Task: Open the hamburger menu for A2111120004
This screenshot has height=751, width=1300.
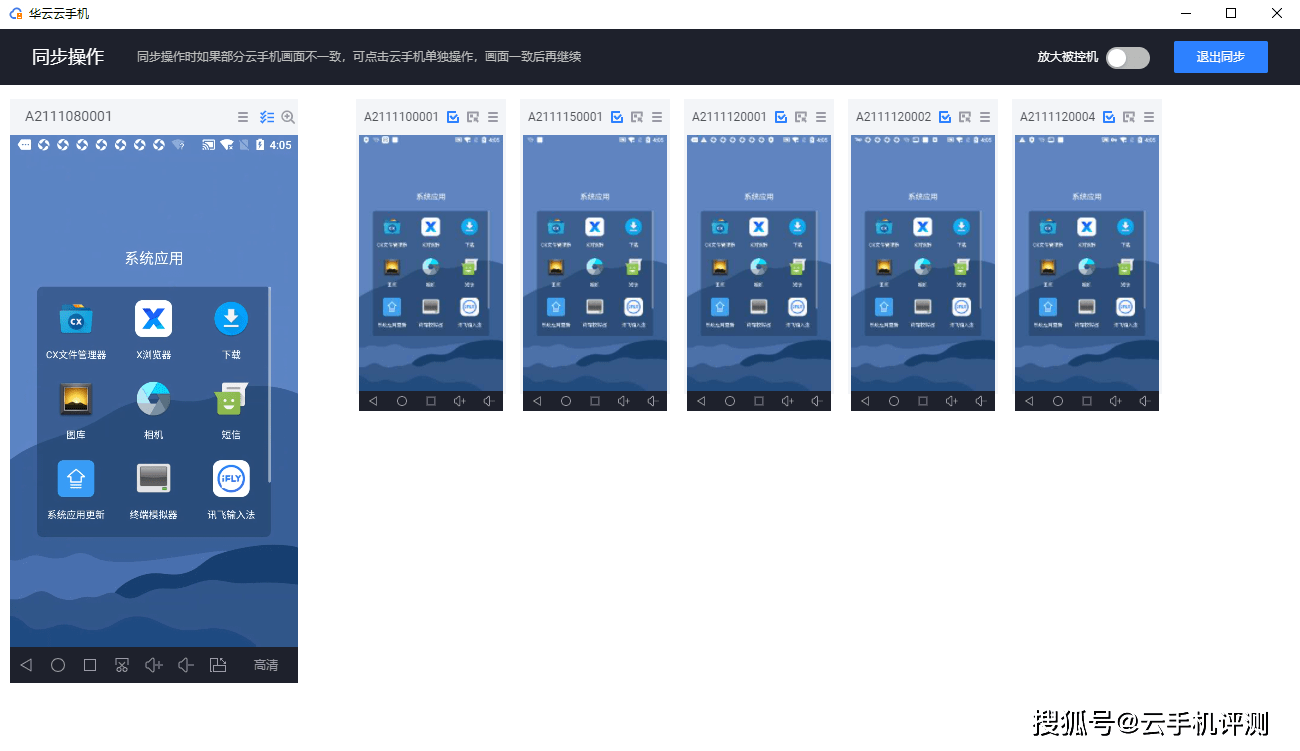Action: coord(1149,117)
